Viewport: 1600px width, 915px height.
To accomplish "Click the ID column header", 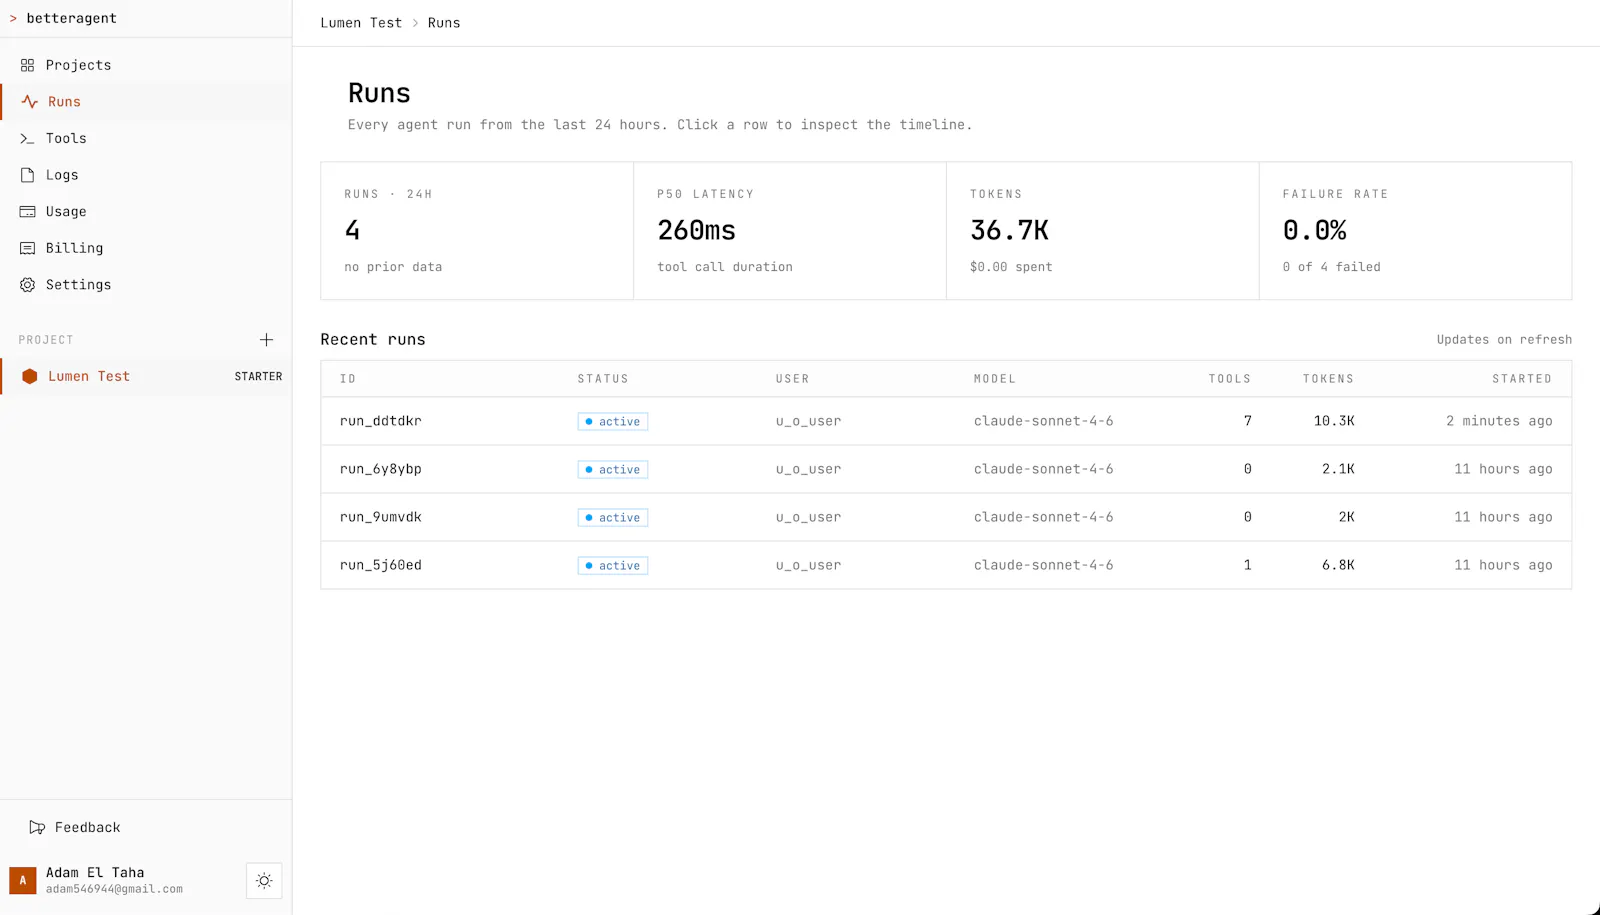I will (x=348, y=379).
